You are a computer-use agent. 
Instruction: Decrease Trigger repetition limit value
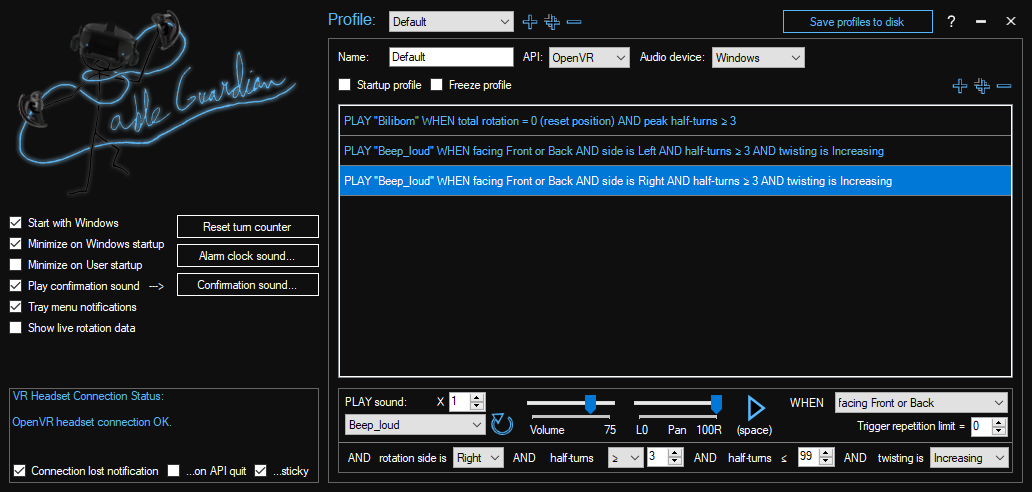pyautogui.click(x=1000, y=431)
